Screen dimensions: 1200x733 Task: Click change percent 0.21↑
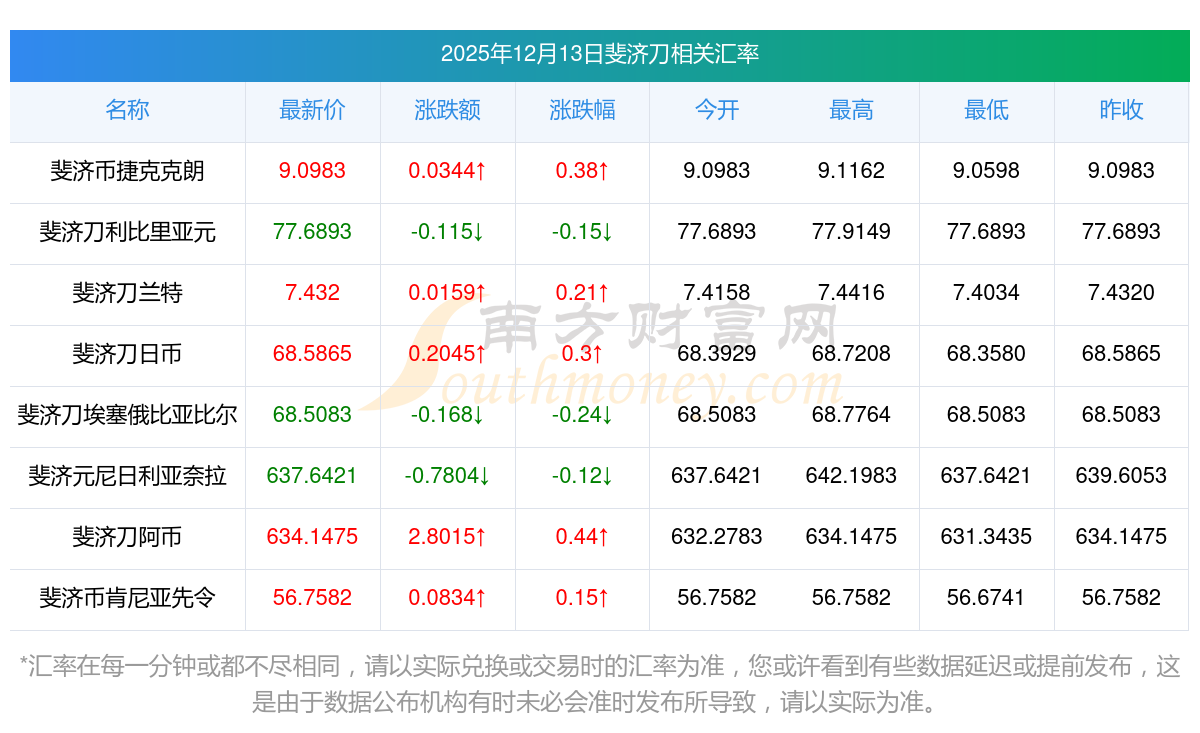pyautogui.click(x=582, y=293)
